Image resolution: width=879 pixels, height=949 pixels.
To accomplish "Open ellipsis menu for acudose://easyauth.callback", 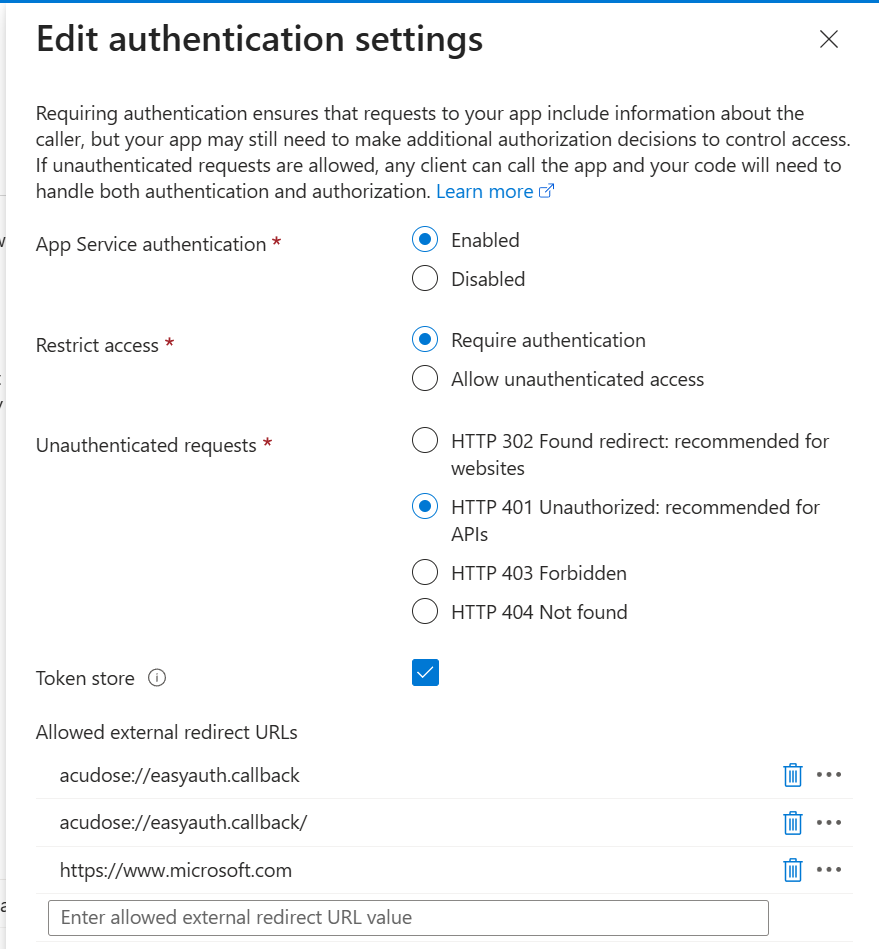I will 830,775.
